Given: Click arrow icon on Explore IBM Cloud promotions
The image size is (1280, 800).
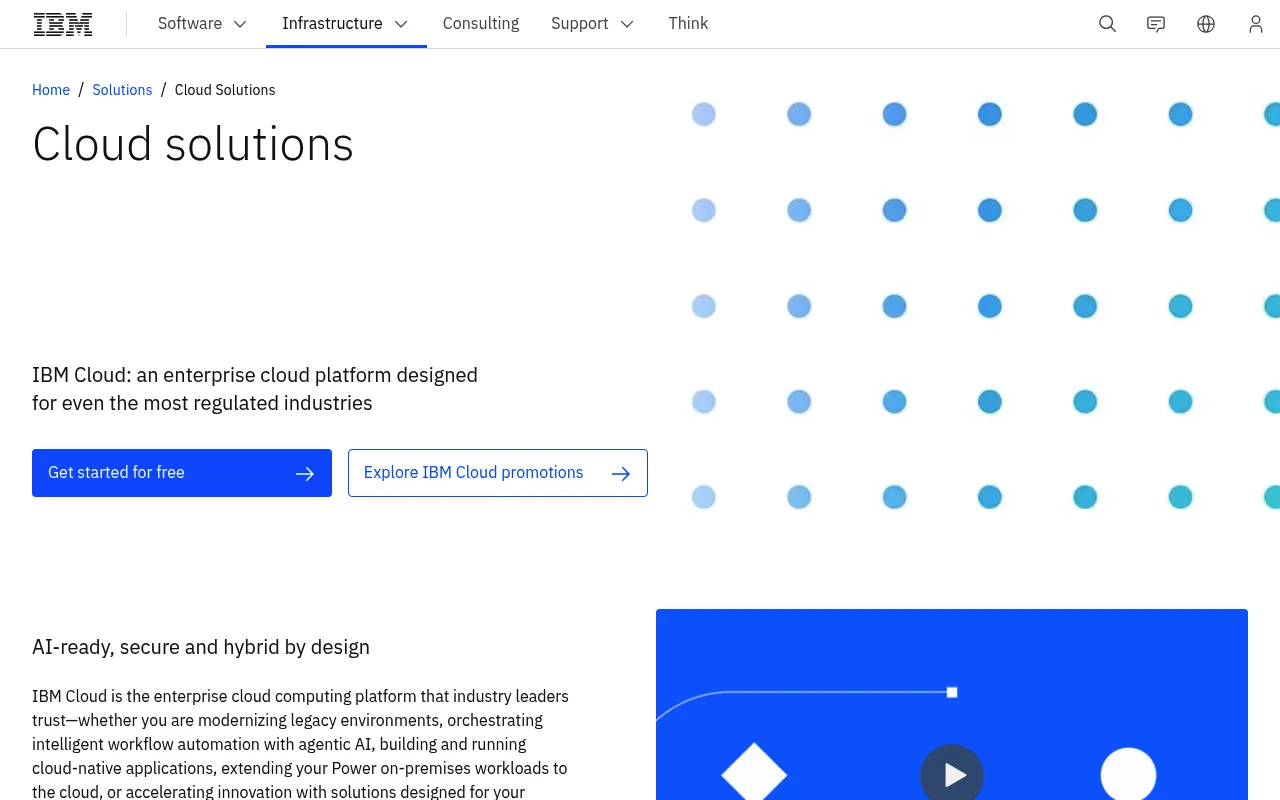Looking at the screenshot, I should 621,473.
